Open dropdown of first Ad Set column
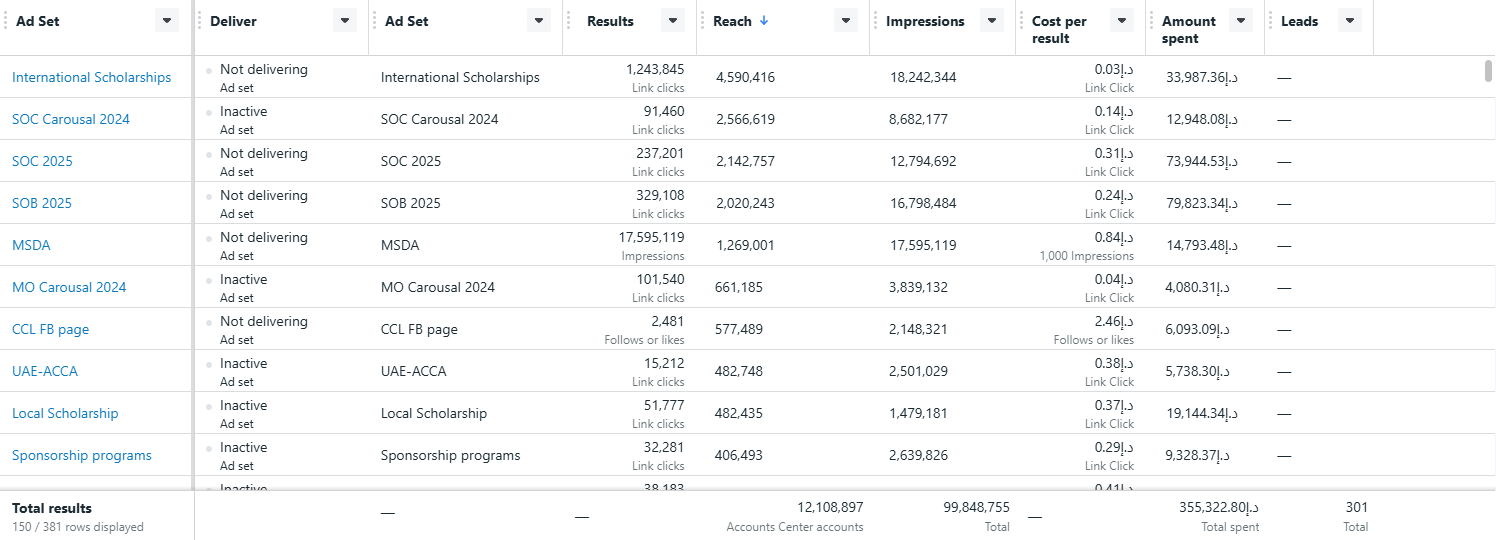 point(167,21)
